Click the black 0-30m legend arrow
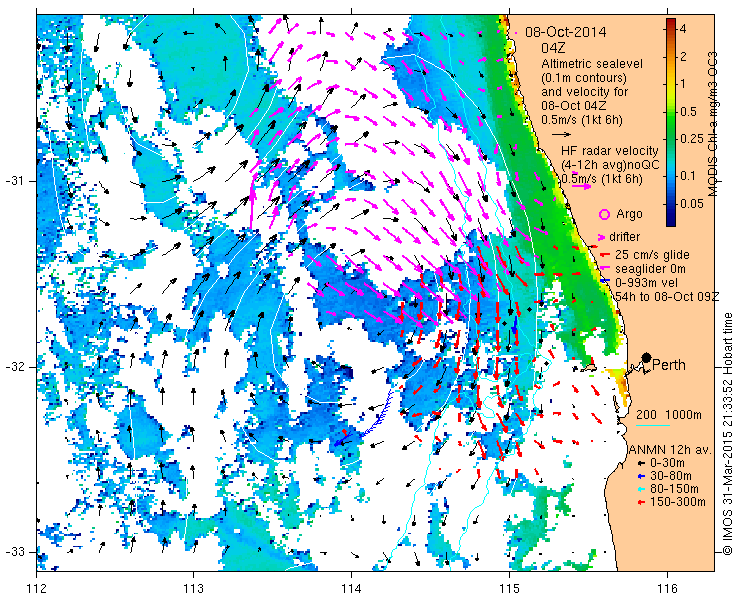Image resolution: width=740 pixels, height=600 pixels. click(x=640, y=464)
